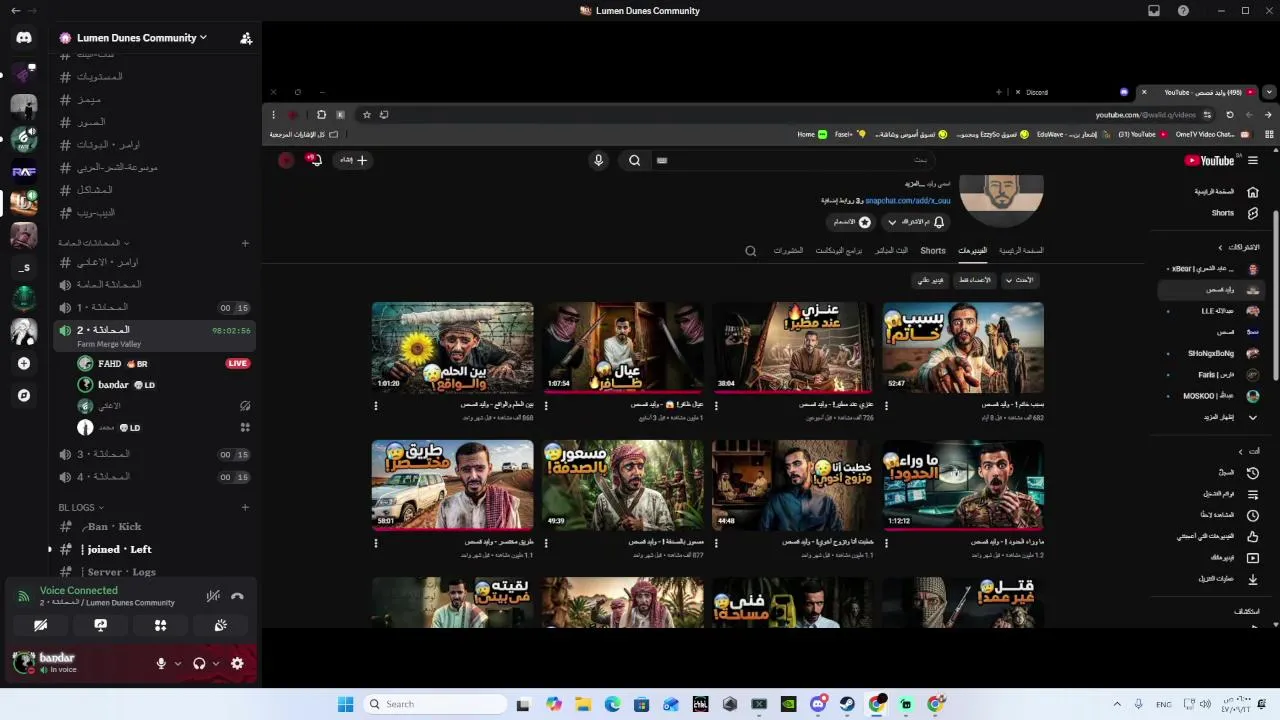This screenshot has width=1280, height=720.
Task: Select الفيديوهات tab on streamed YouTube channel
Action: tap(972, 251)
